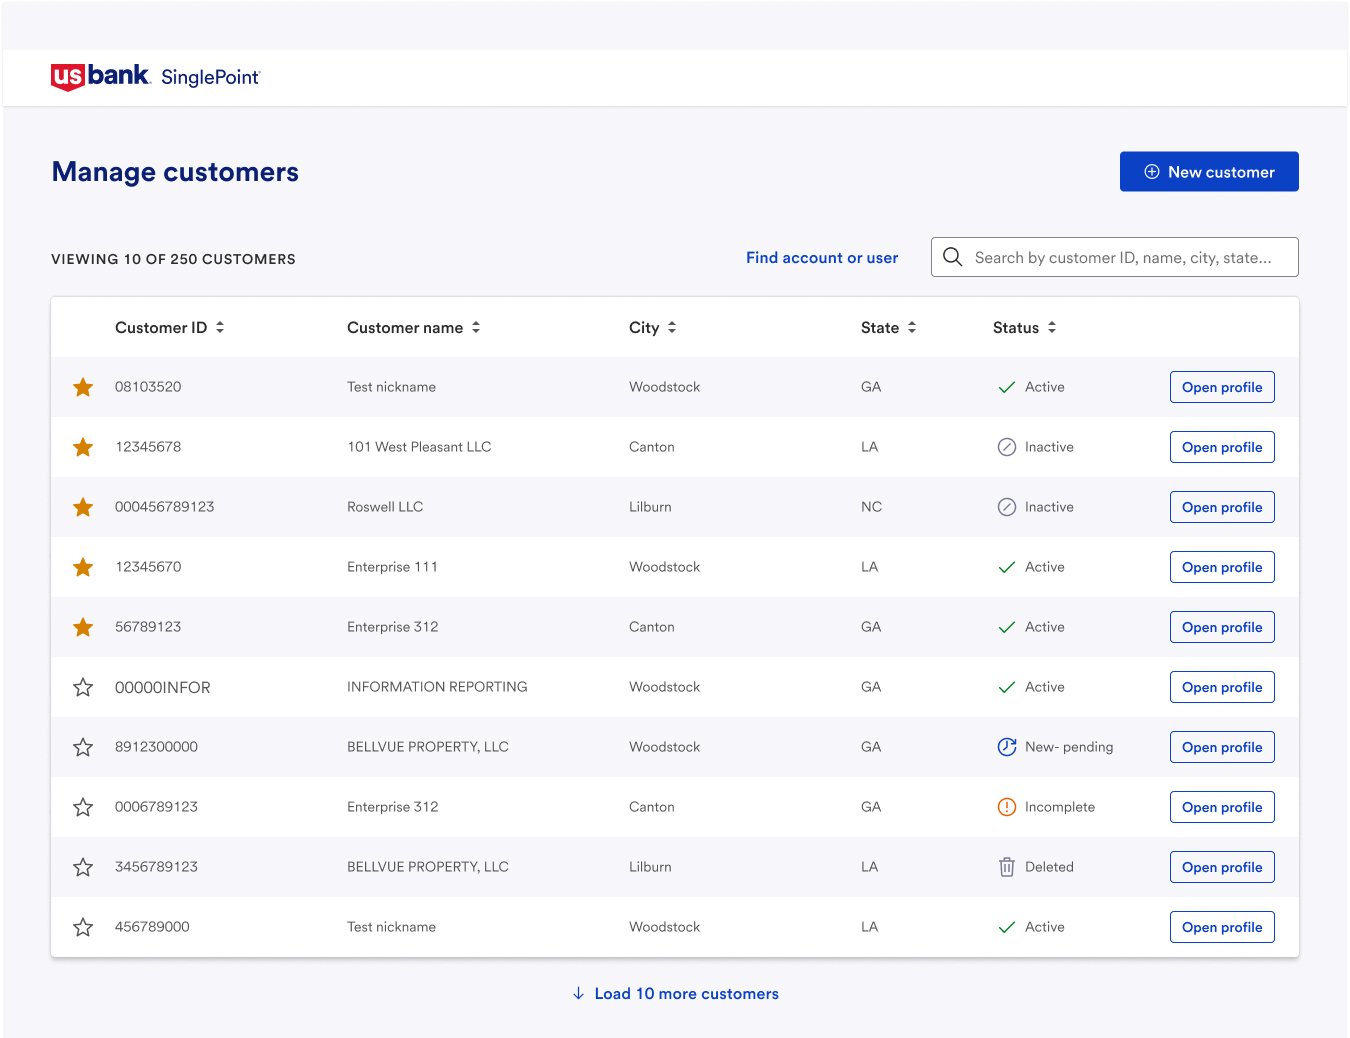The width and height of the screenshot is (1350, 1038).
Task: Click Active checkmark icon for Enterprise 111
Action: pyautogui.click(x=1007, y=567)
